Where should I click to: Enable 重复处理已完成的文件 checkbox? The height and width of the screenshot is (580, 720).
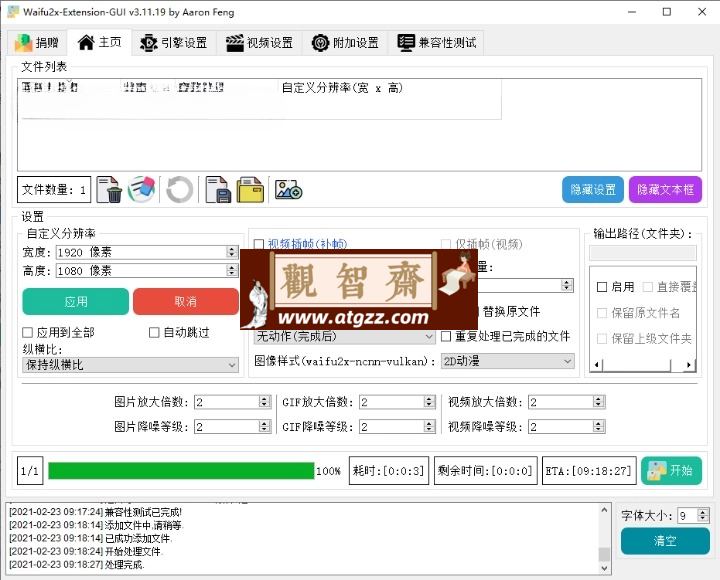(x=446, y=336)
